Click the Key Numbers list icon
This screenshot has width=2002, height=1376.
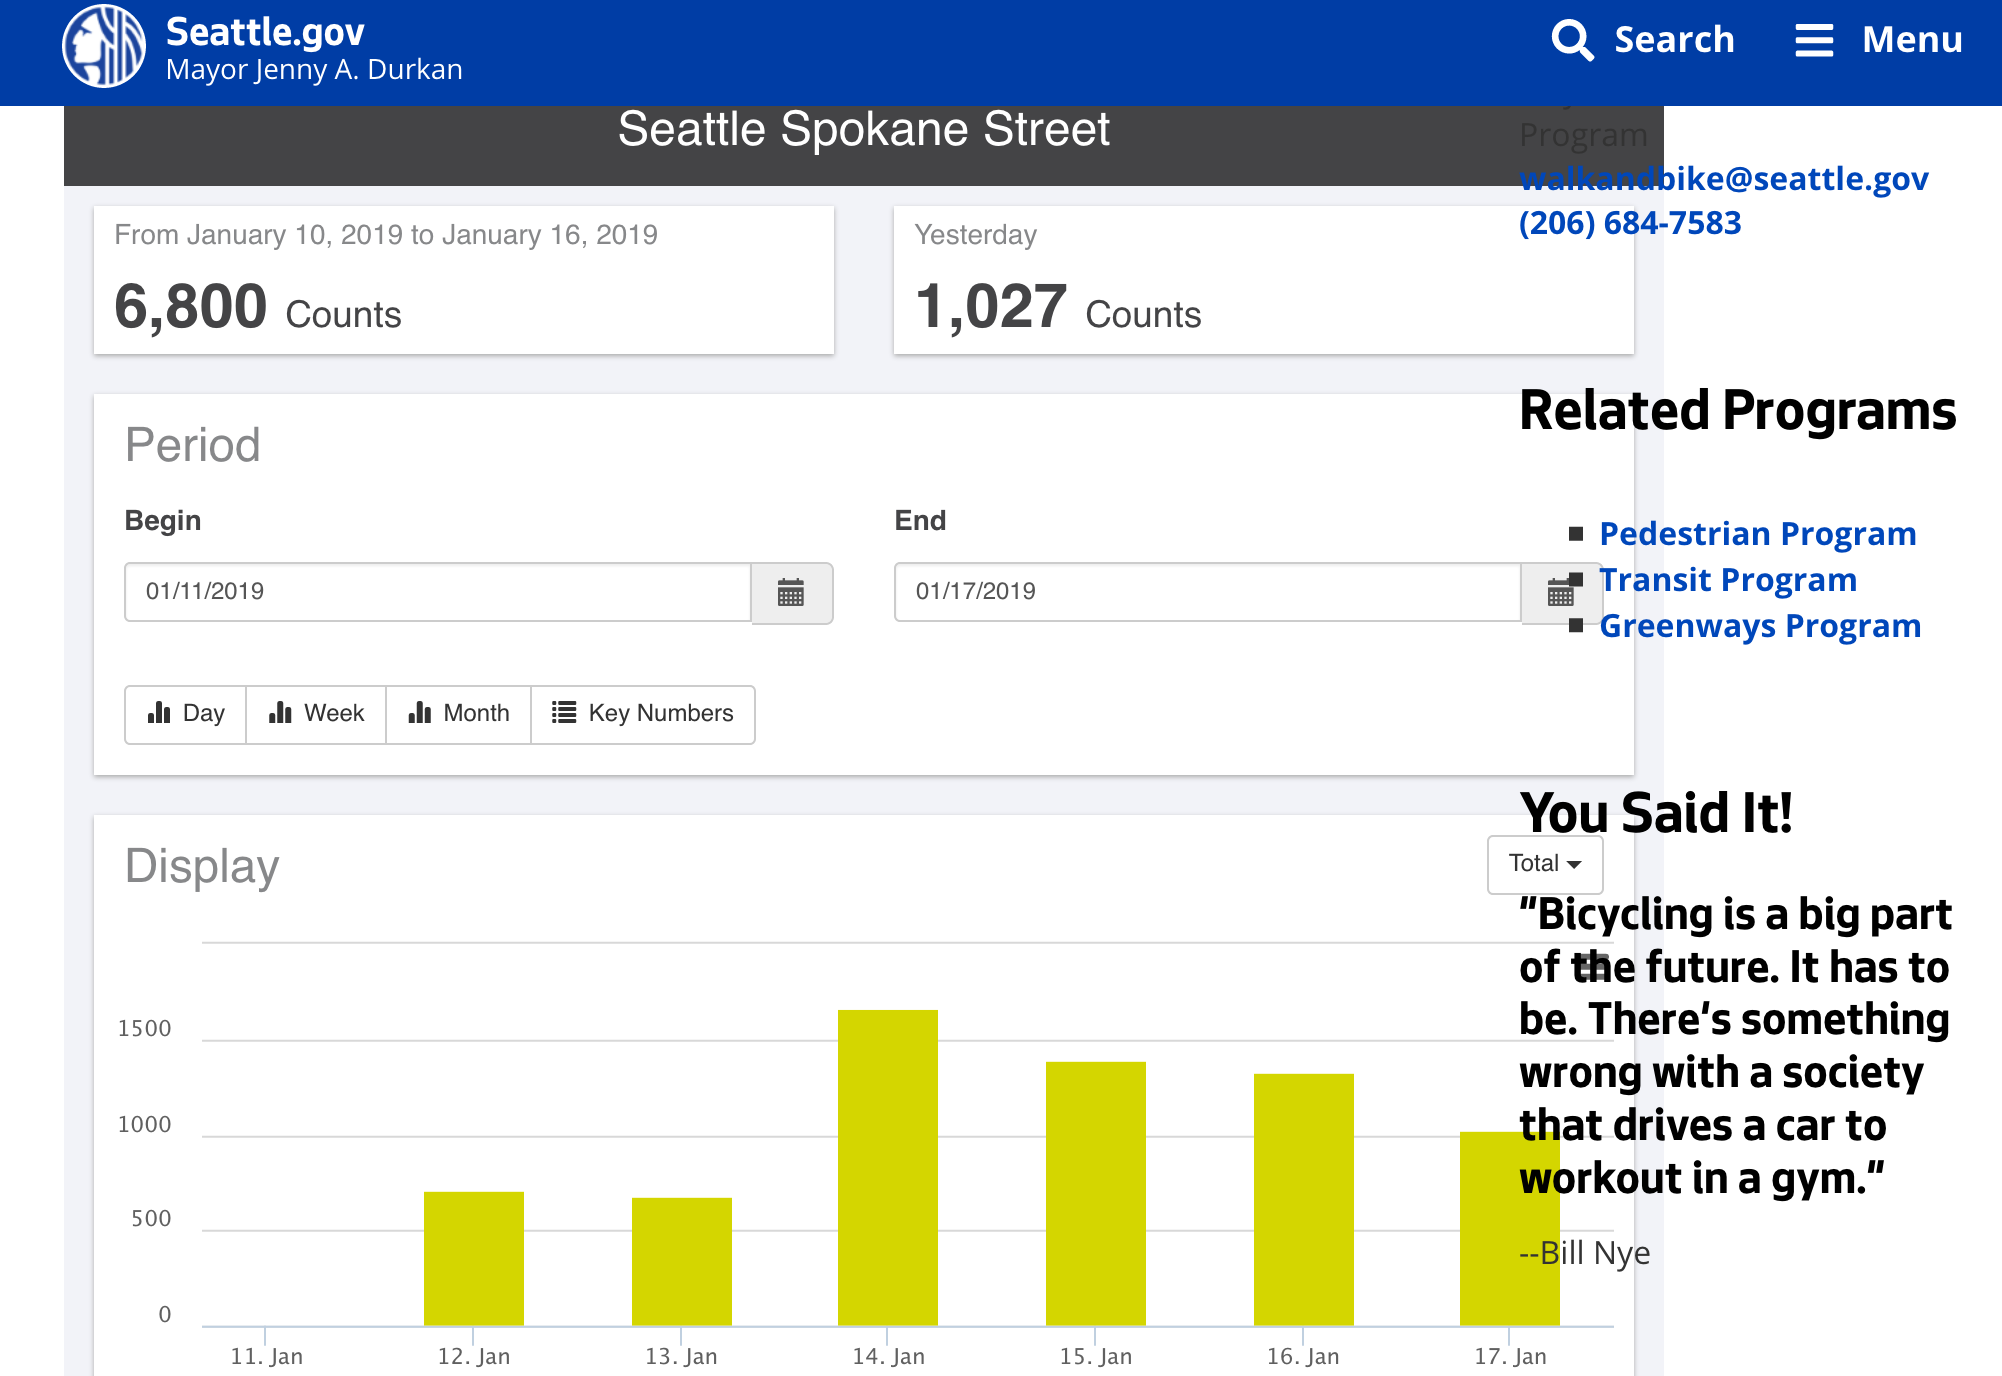coord(564,713)
